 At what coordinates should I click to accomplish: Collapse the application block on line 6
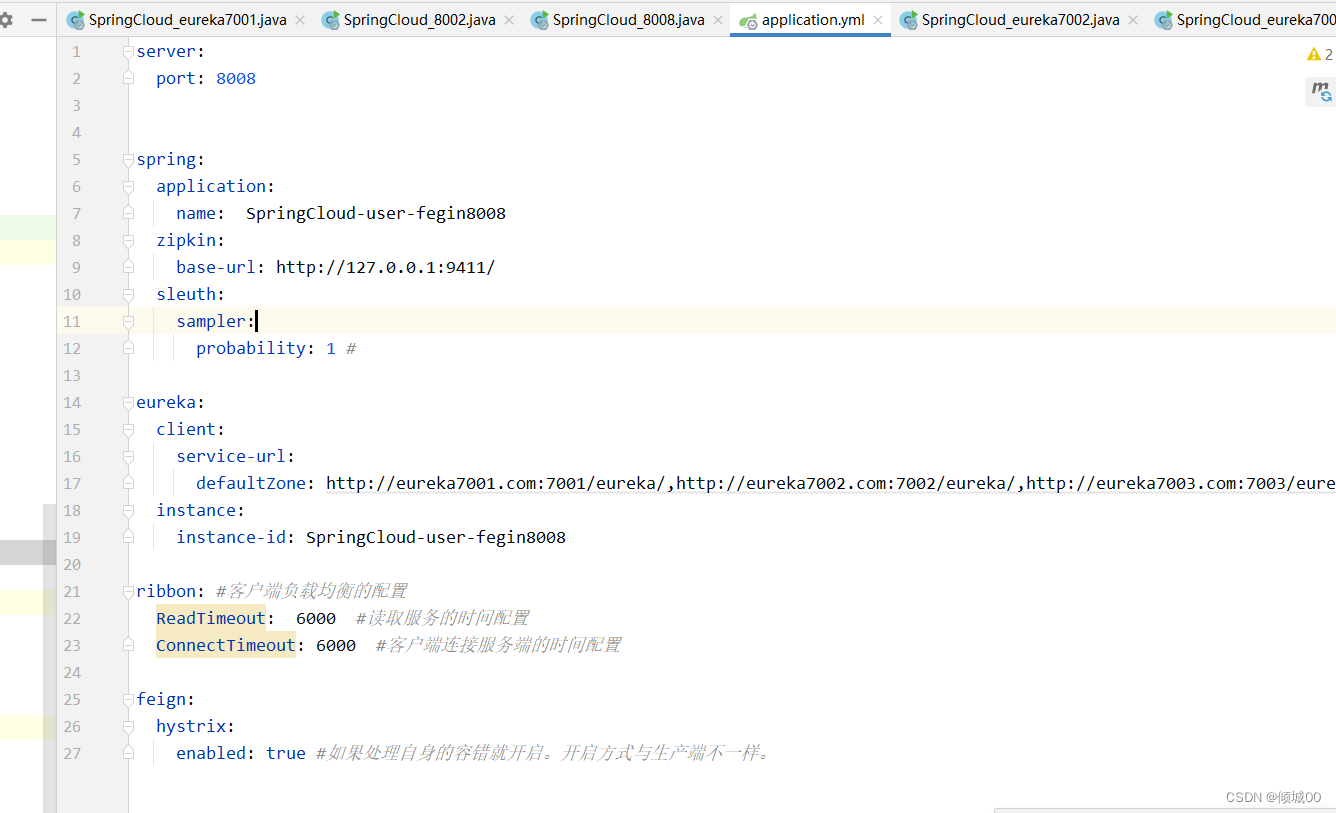[128, 186]
